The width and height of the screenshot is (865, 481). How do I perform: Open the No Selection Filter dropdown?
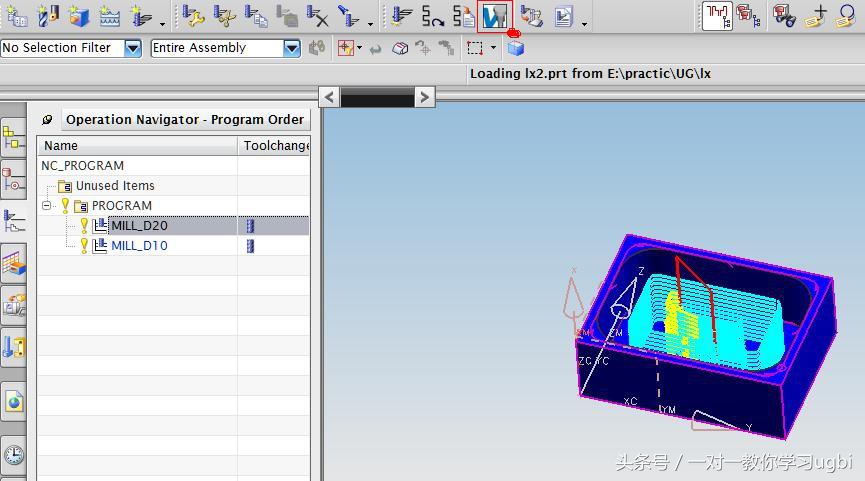tap(132, 48)
